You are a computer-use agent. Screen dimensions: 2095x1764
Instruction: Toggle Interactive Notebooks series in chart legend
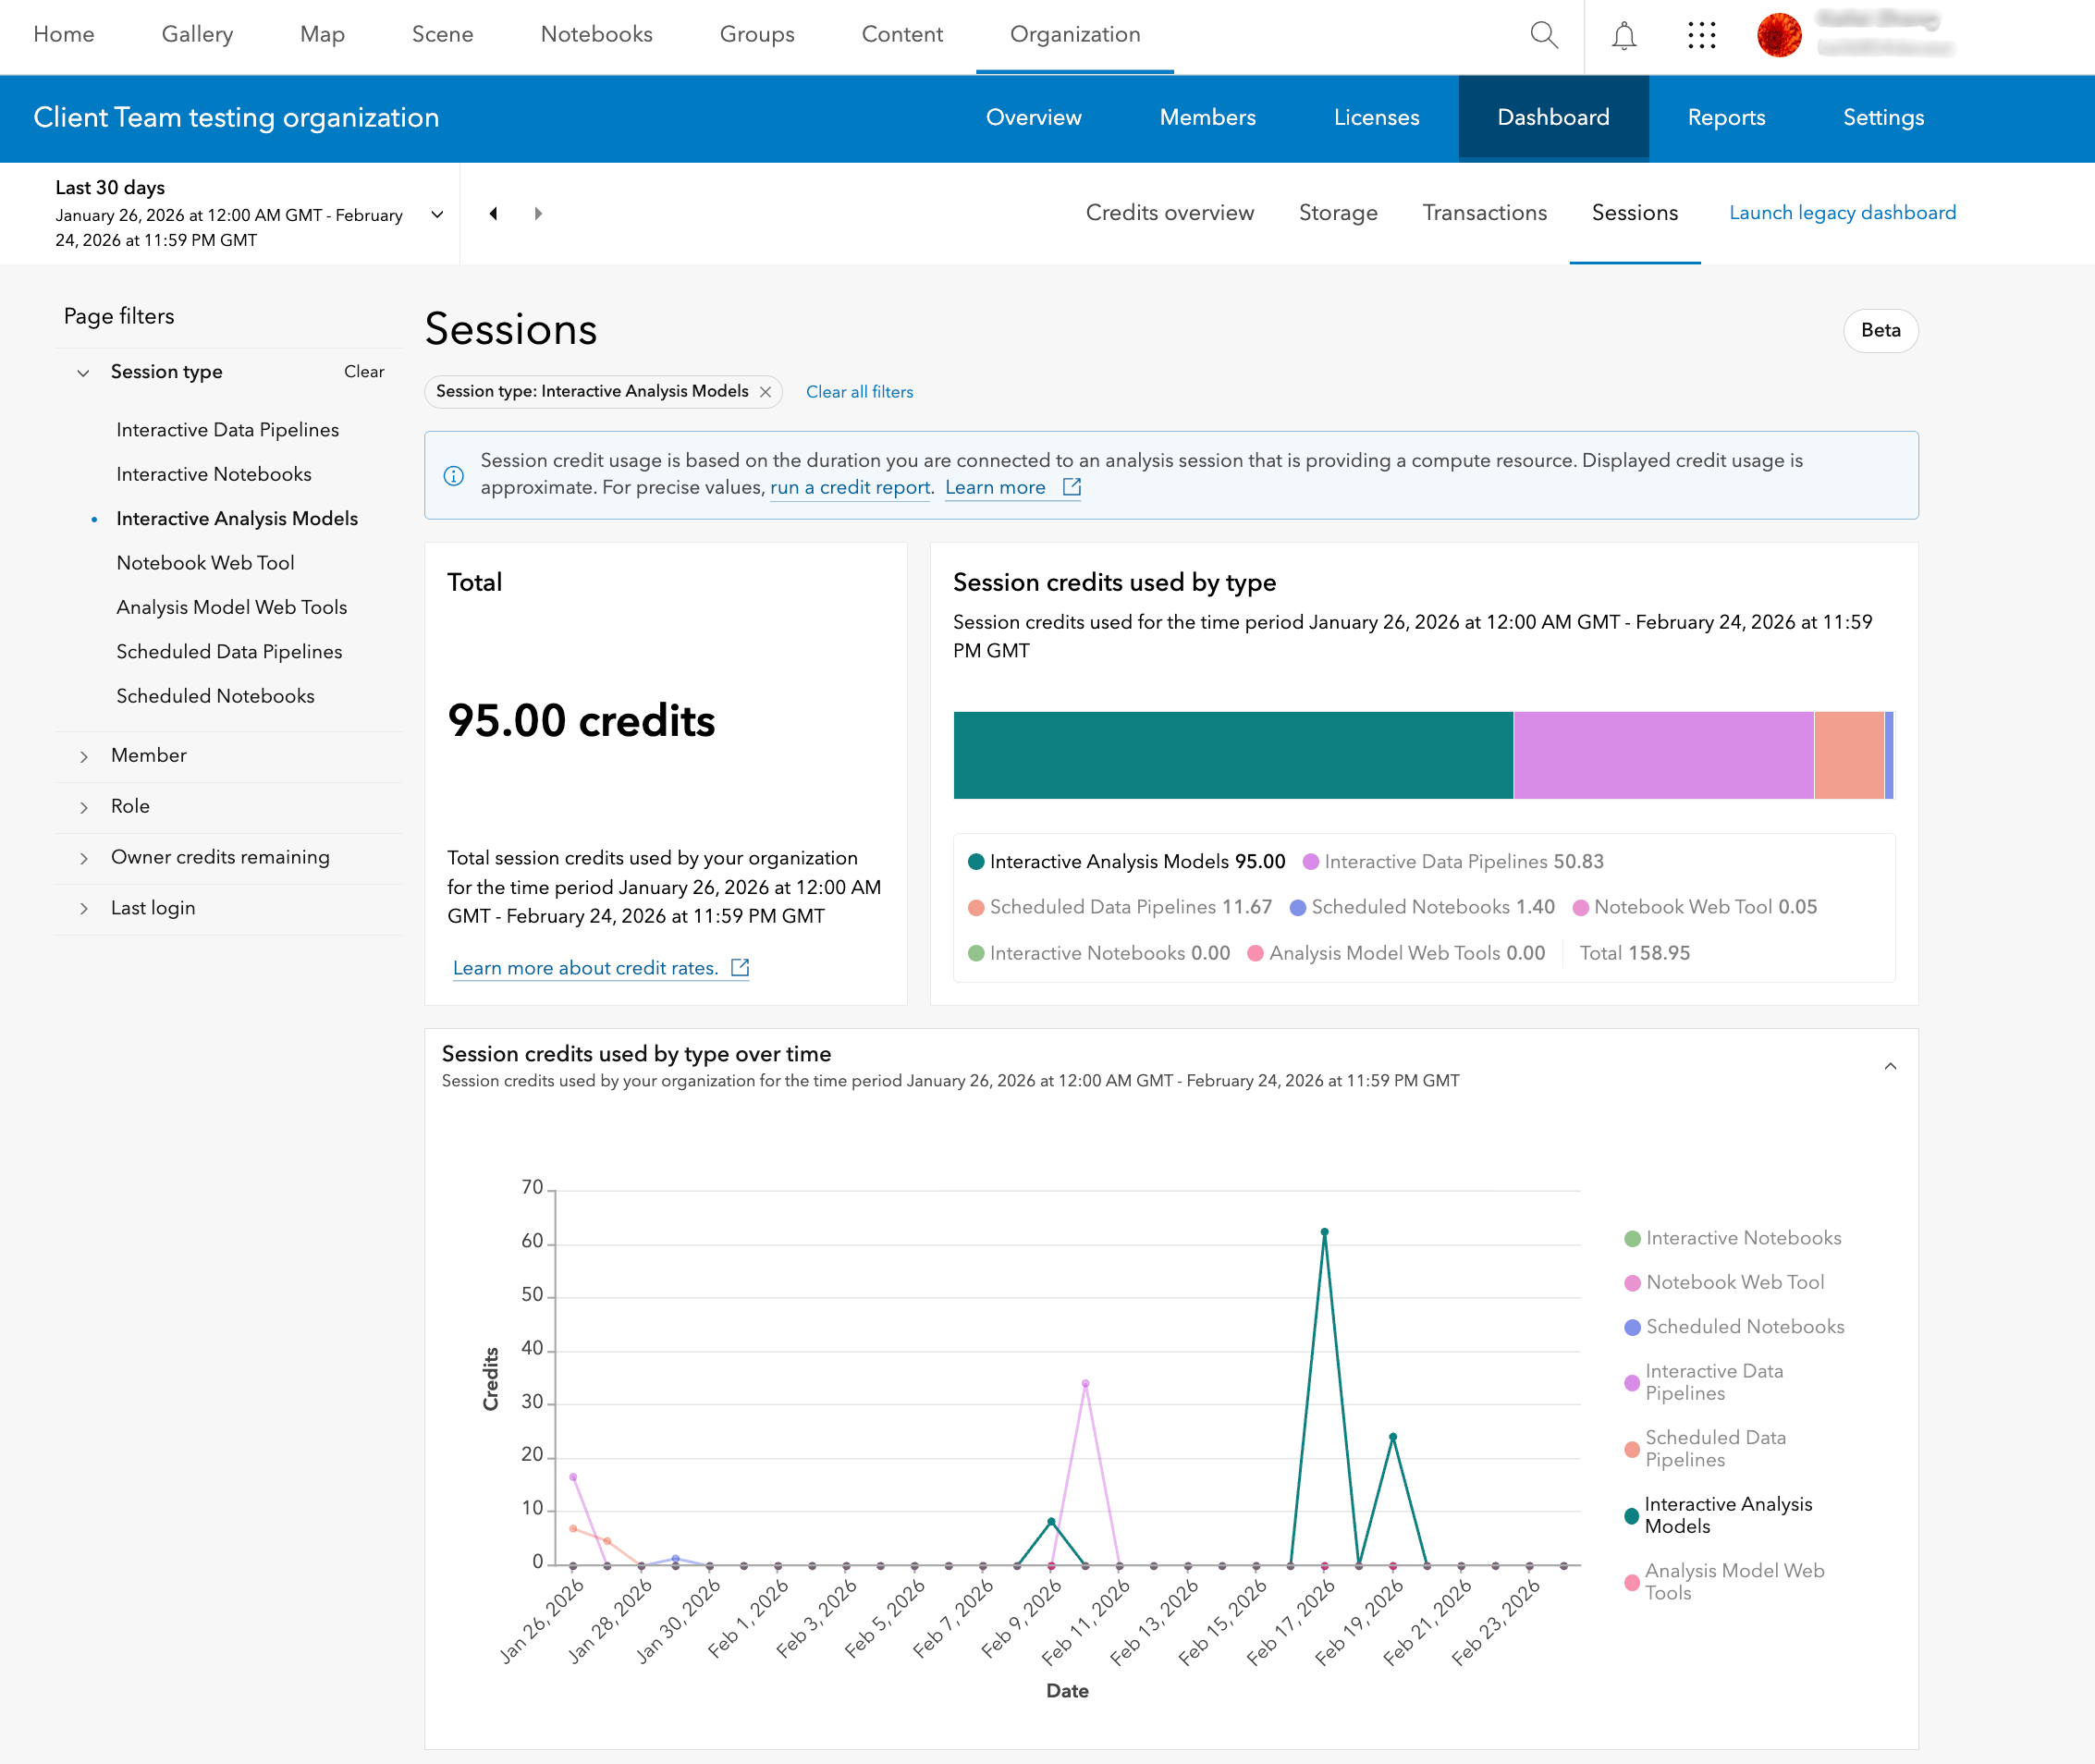pyautogui.click(x=1742, y=1238)
